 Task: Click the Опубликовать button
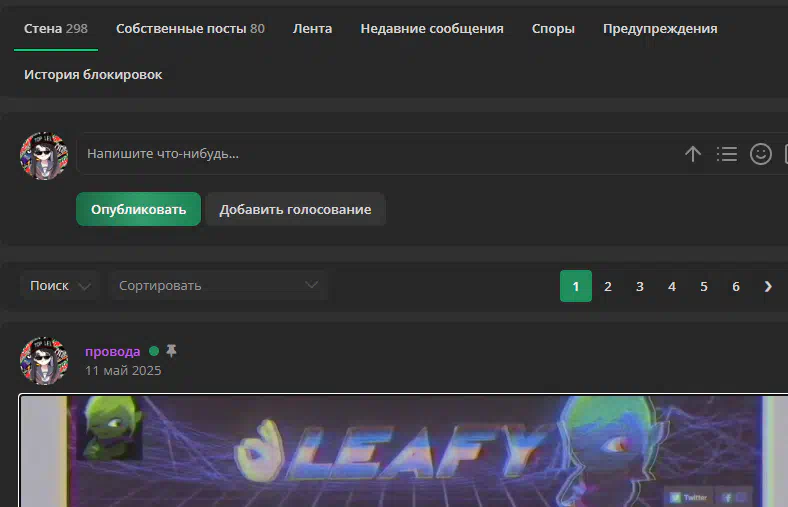point(138,209)
